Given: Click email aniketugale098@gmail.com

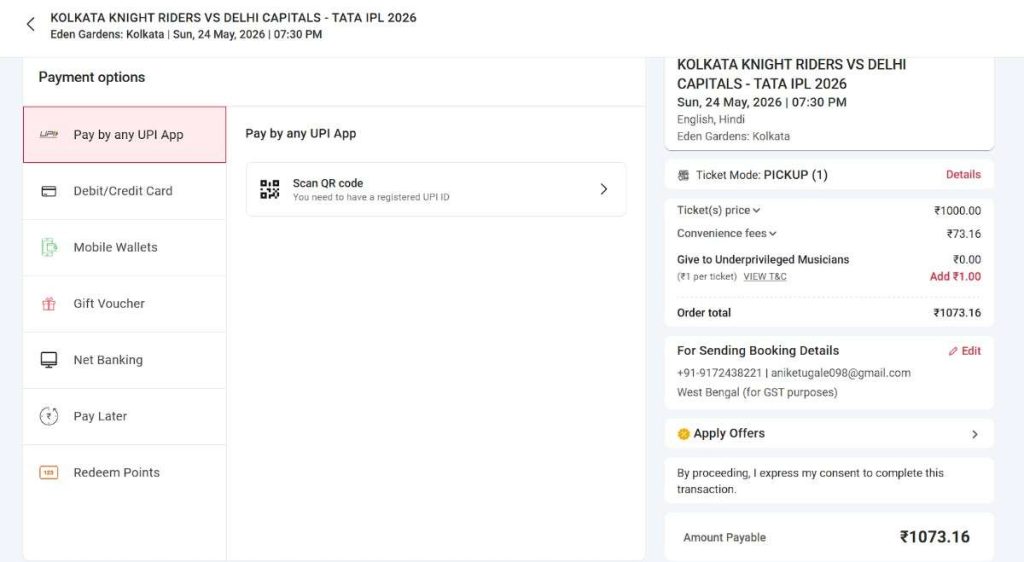Looking at the screenshot, I should click(x=840, y=373).
